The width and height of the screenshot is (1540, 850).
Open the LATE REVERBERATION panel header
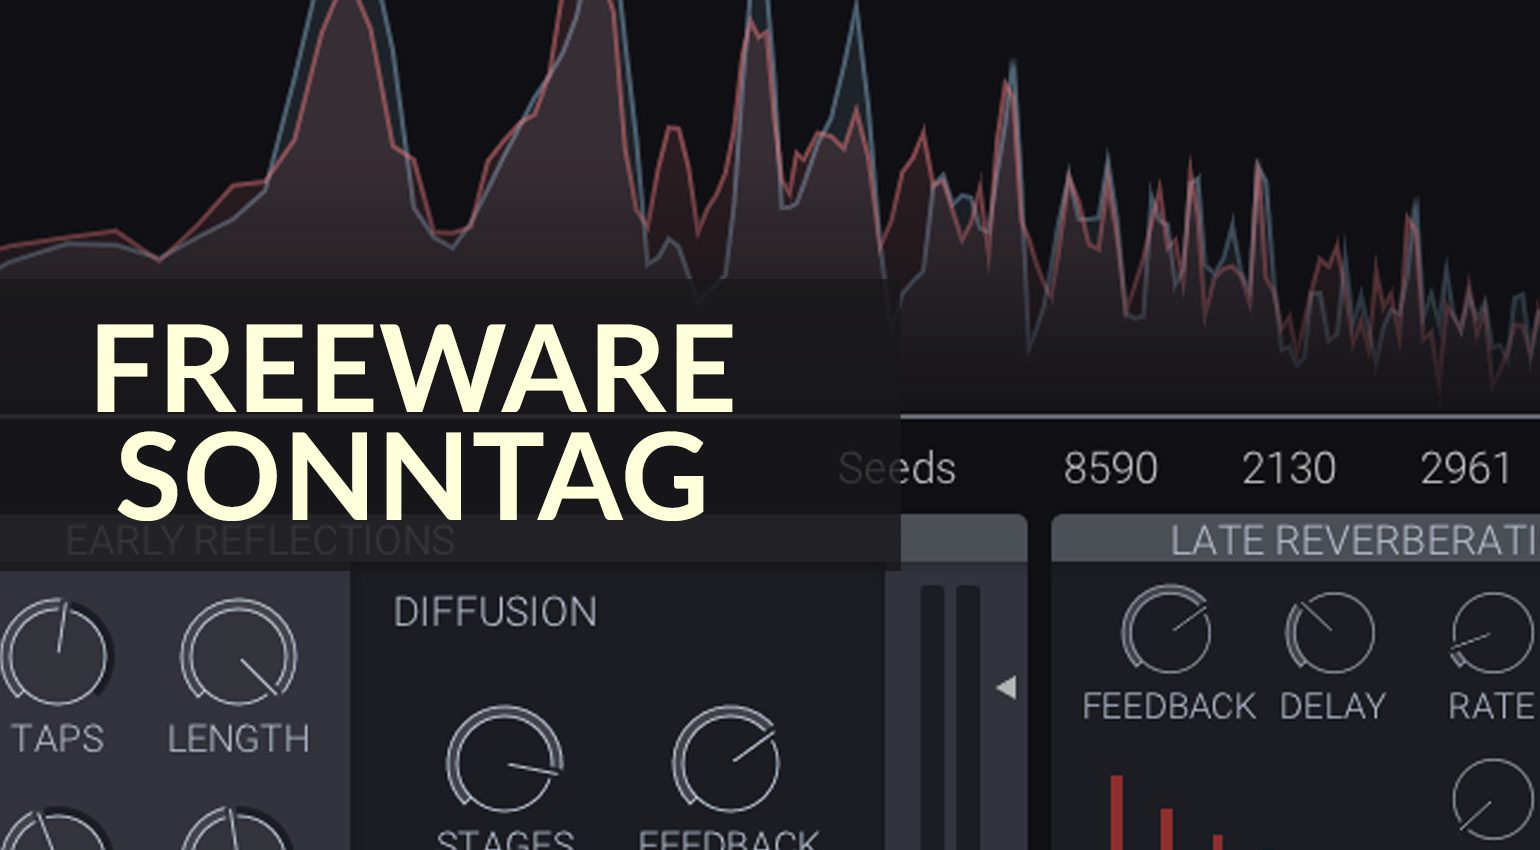click(1296, 539)
